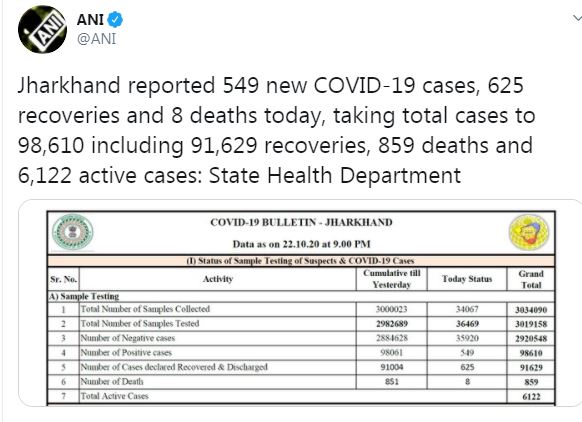Click the Total Active Cases value 6122
Viewport: 582px width, 422px height.
[x=531, y=397]
